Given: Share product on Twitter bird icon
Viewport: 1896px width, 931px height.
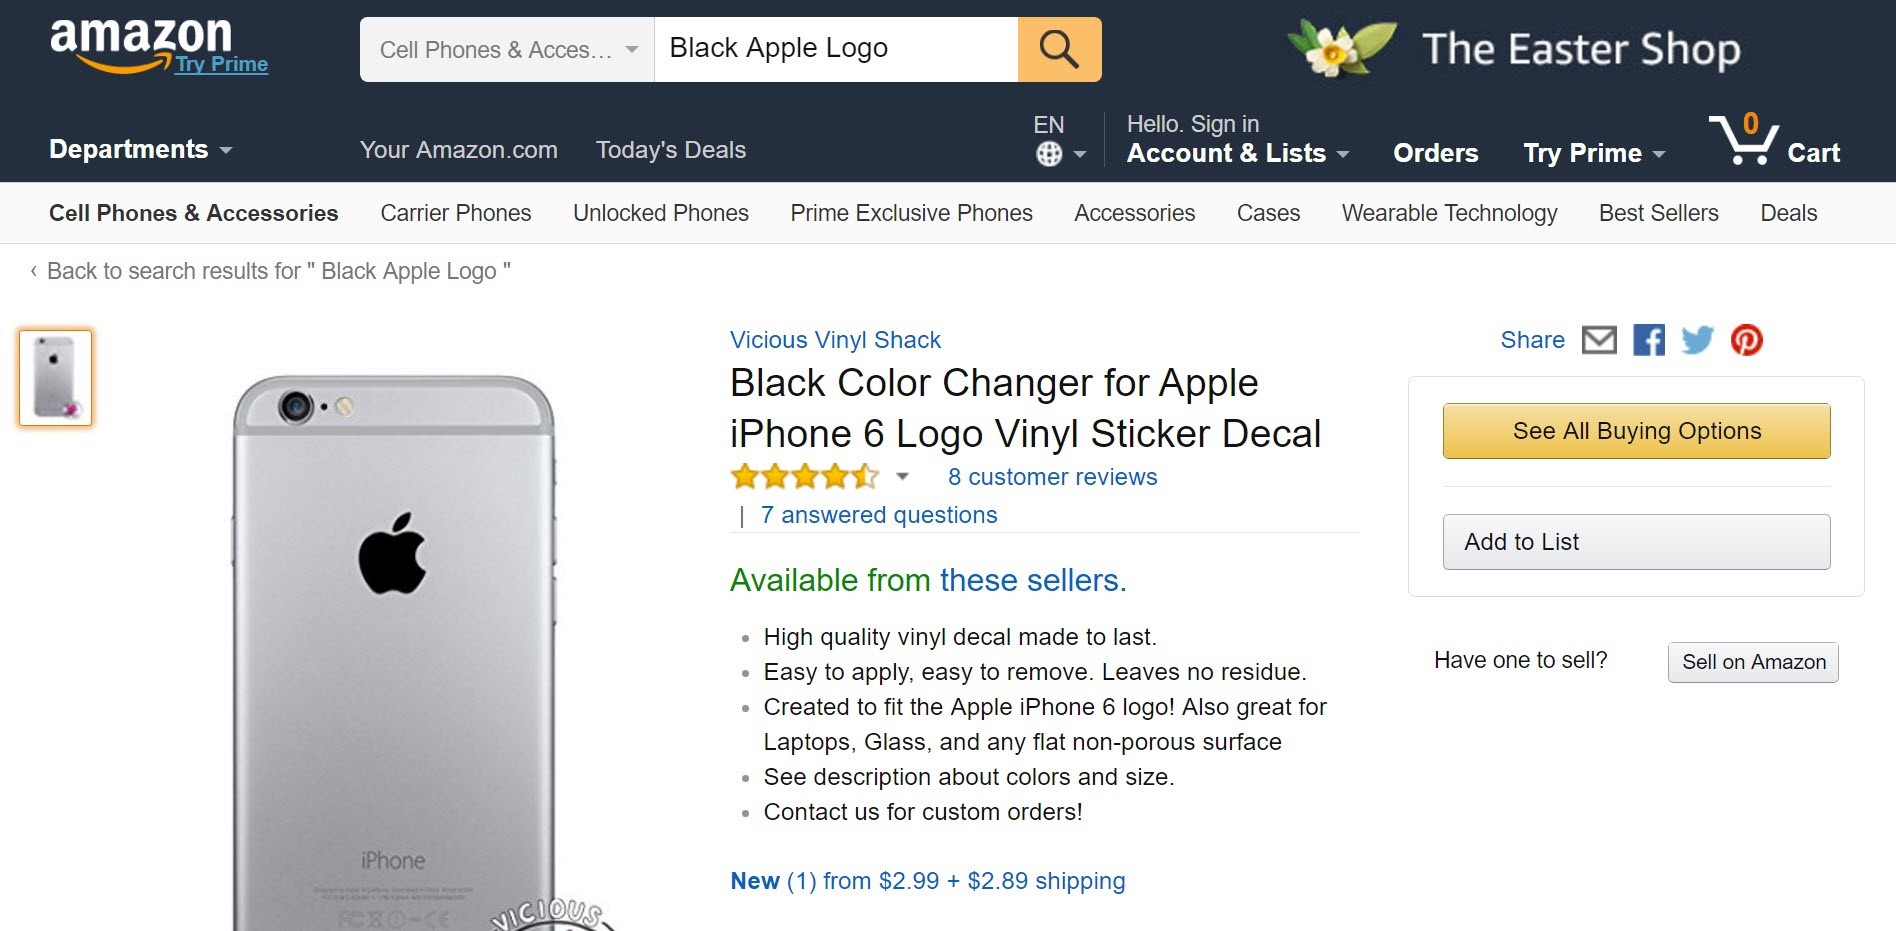Looking at the screenshot, I should (1697, 340).
